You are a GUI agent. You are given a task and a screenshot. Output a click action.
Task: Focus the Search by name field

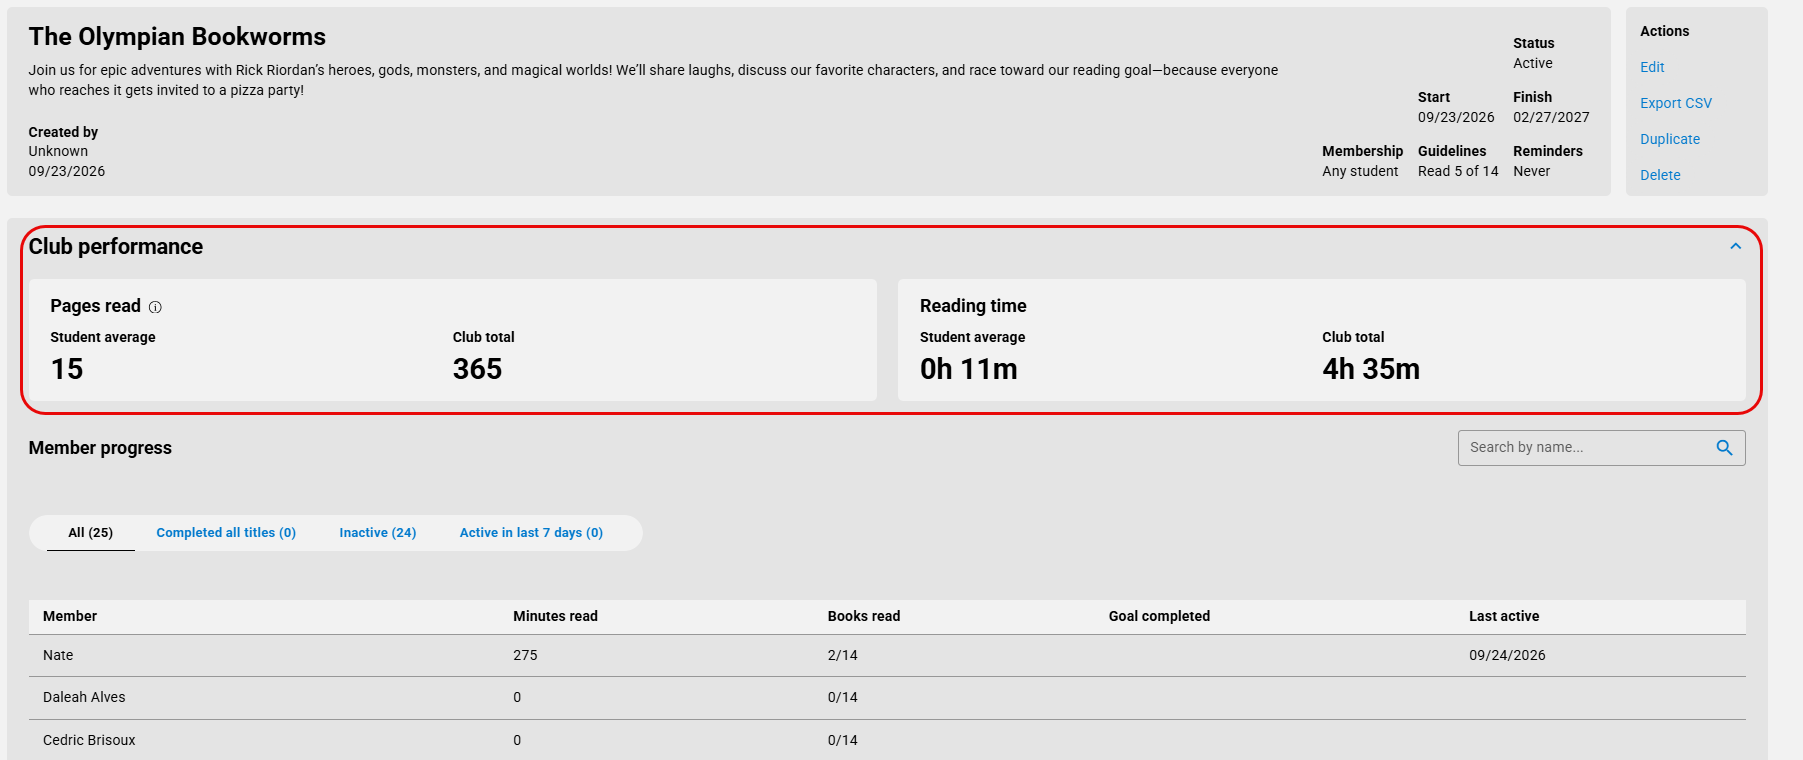(1601, 448)
